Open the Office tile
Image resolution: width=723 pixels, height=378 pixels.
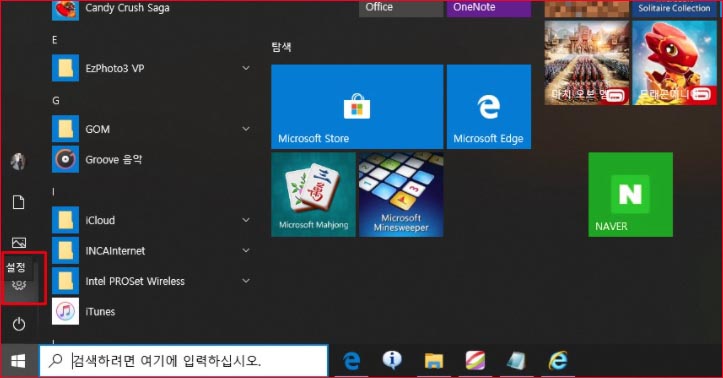pyautogui.click(x=401, y=8)
